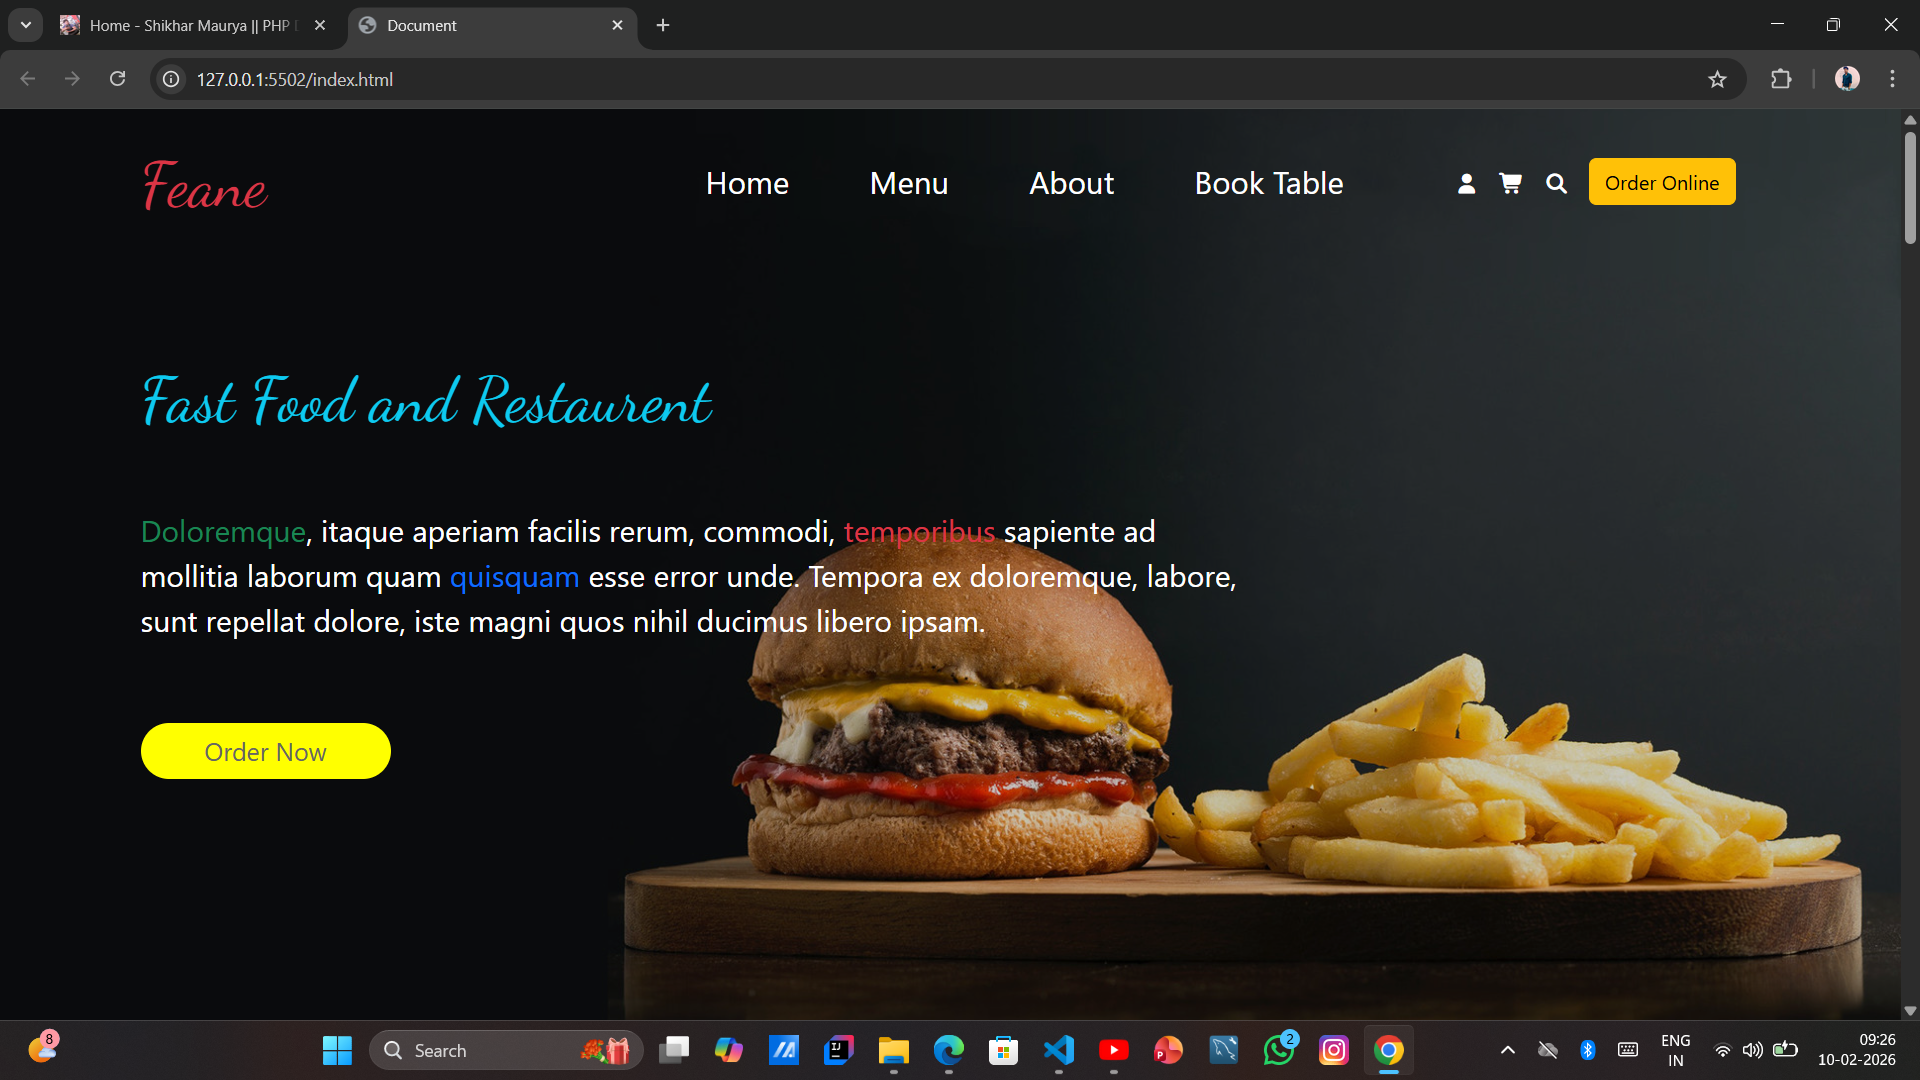
Task: Open the Chrome three-dot menu
Action: coord(1892,79)
